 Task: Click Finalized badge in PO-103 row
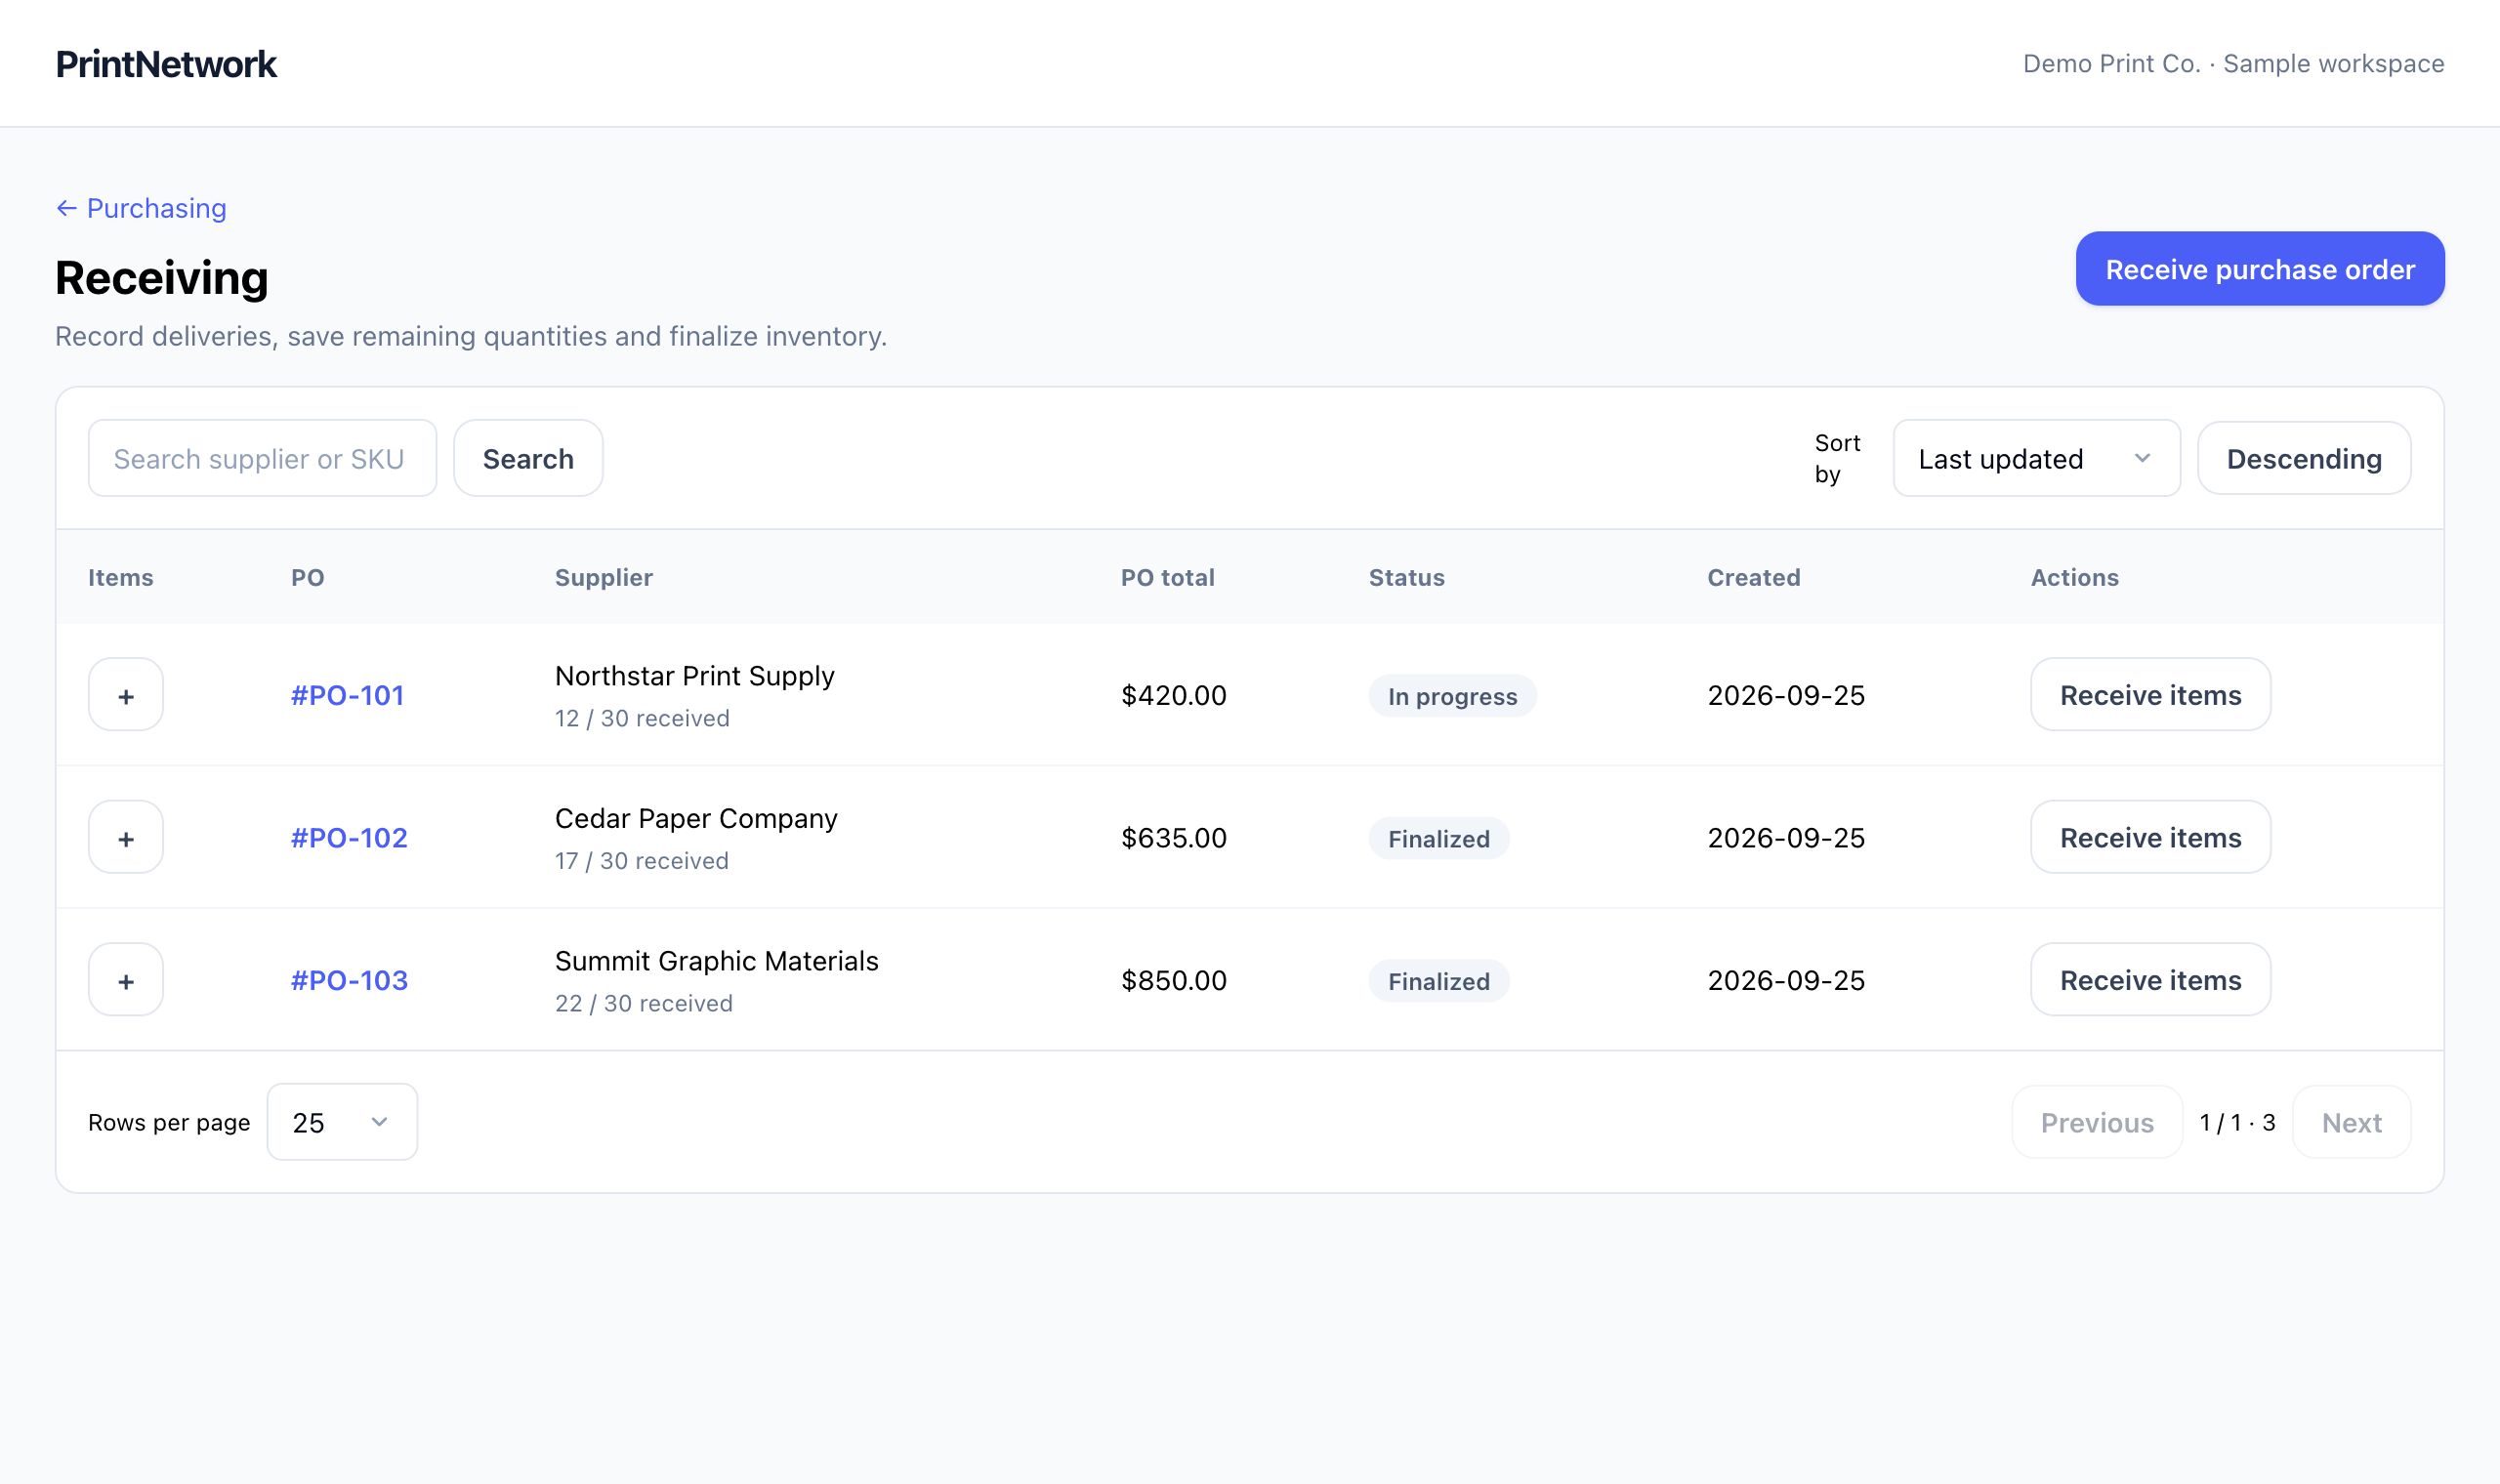click(1439, 981)
